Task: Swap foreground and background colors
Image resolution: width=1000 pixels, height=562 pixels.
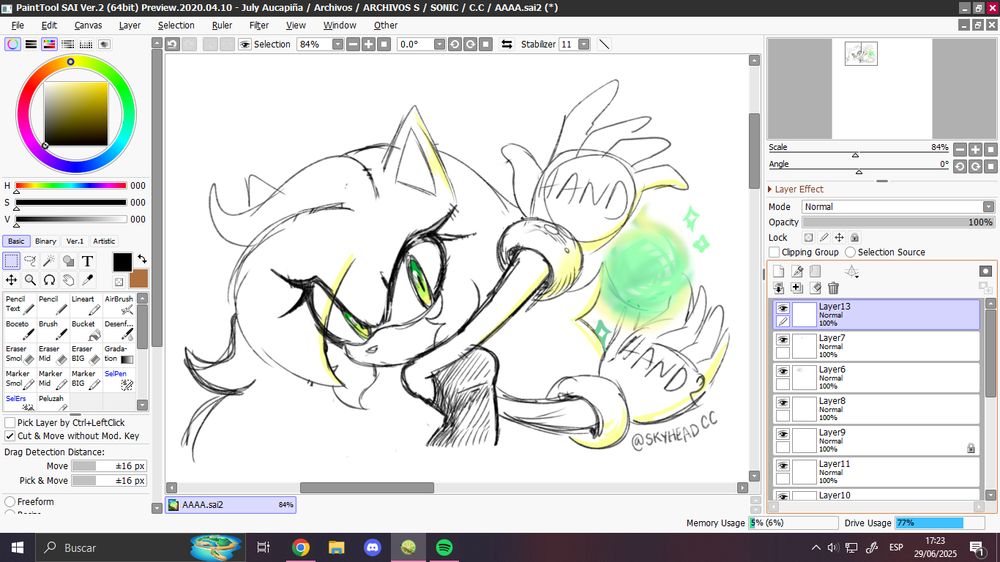Action: [142, 259]
